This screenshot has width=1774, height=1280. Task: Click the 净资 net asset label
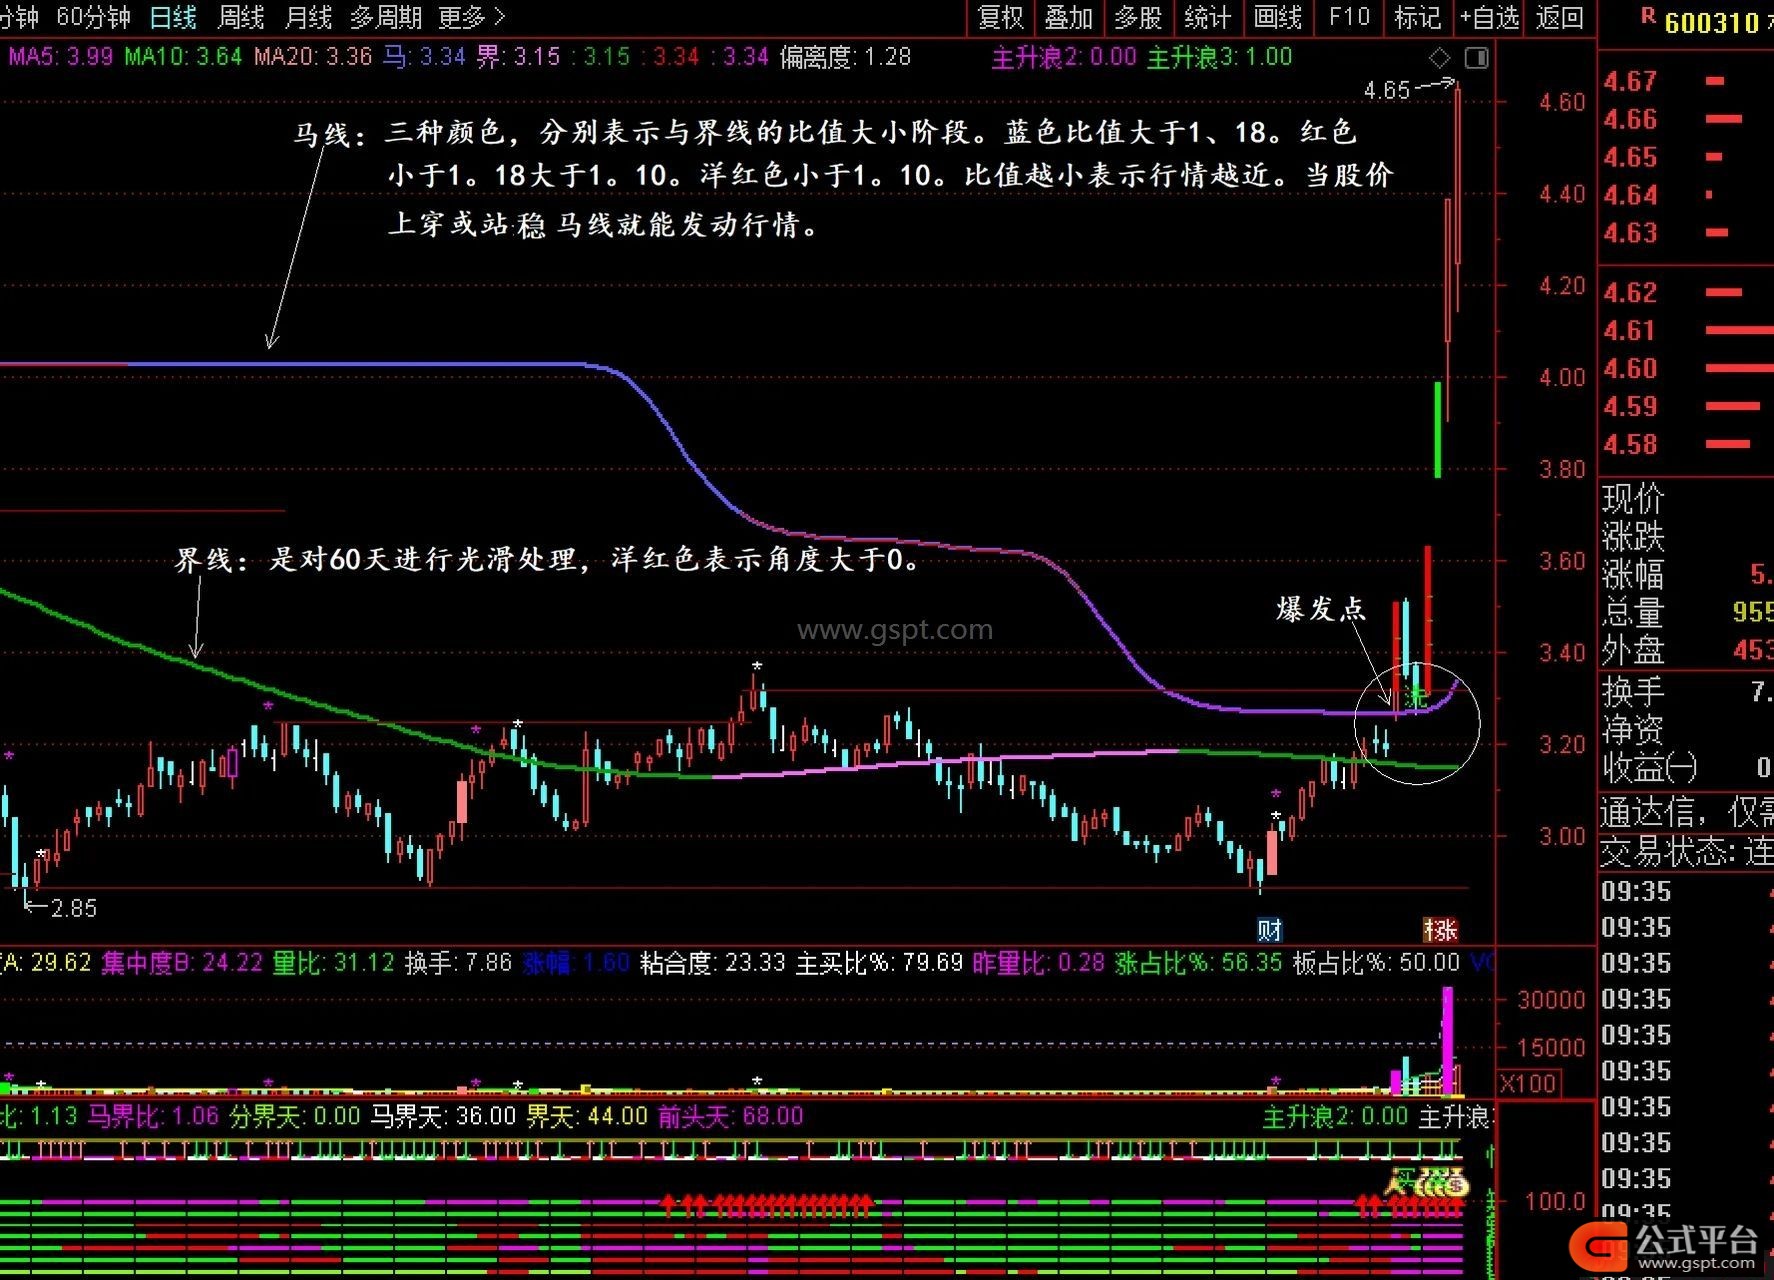pyautogui.click(x=1633, y=729)
